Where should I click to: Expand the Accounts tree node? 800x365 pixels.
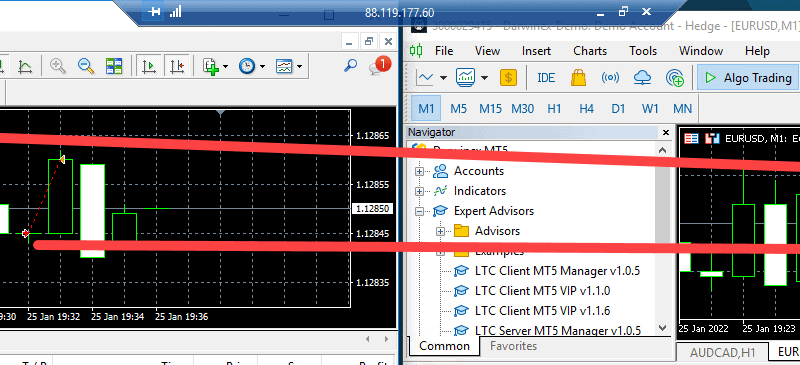pos(419,172)
